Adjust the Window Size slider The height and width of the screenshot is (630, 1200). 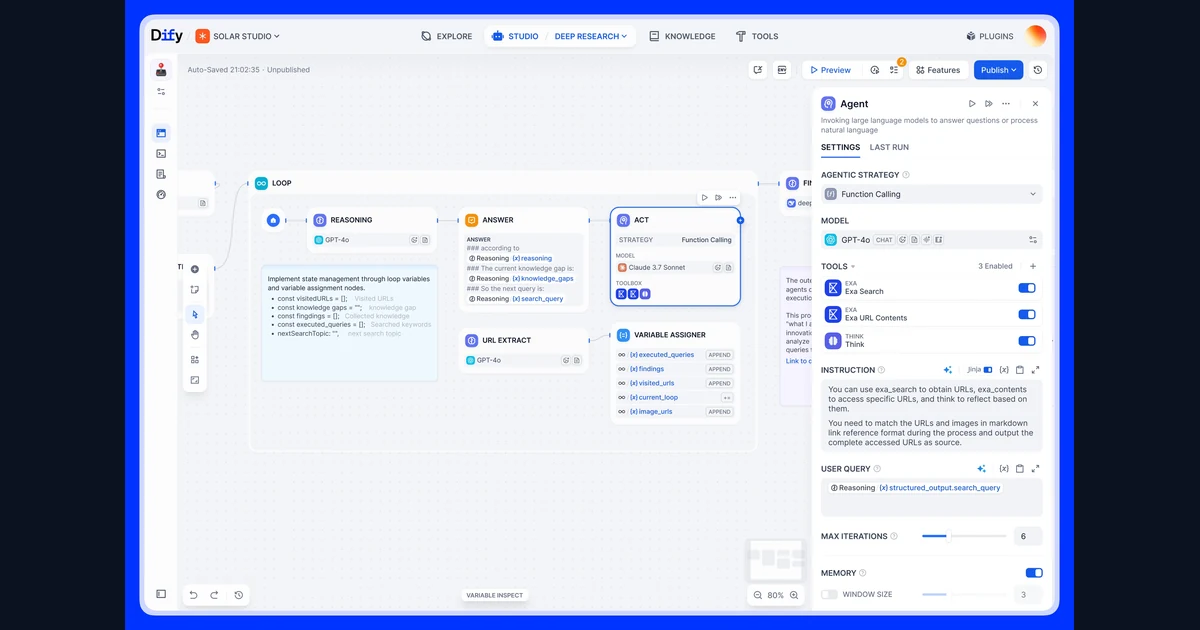[x=964, y=595]
